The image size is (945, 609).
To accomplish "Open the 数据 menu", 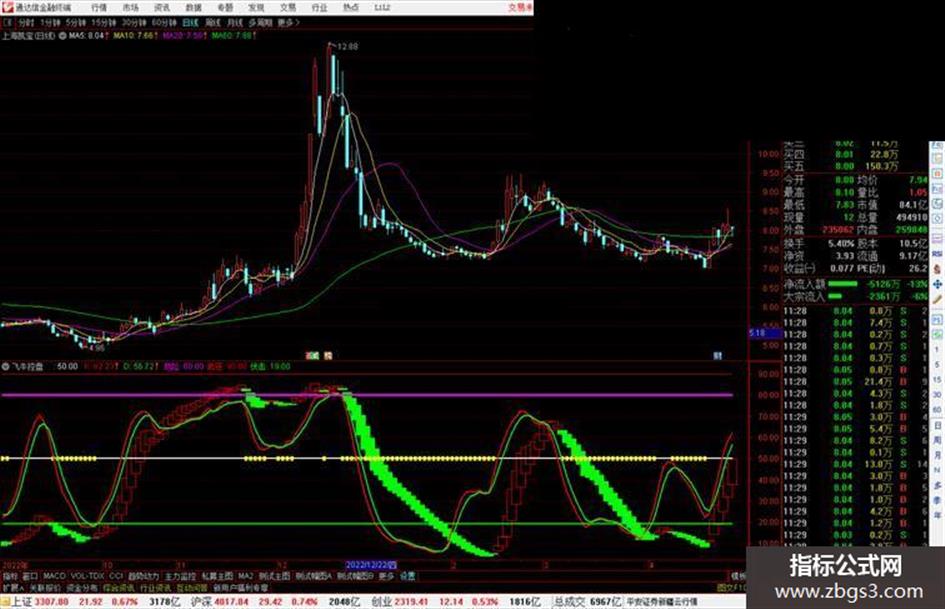I will [193, 7].
